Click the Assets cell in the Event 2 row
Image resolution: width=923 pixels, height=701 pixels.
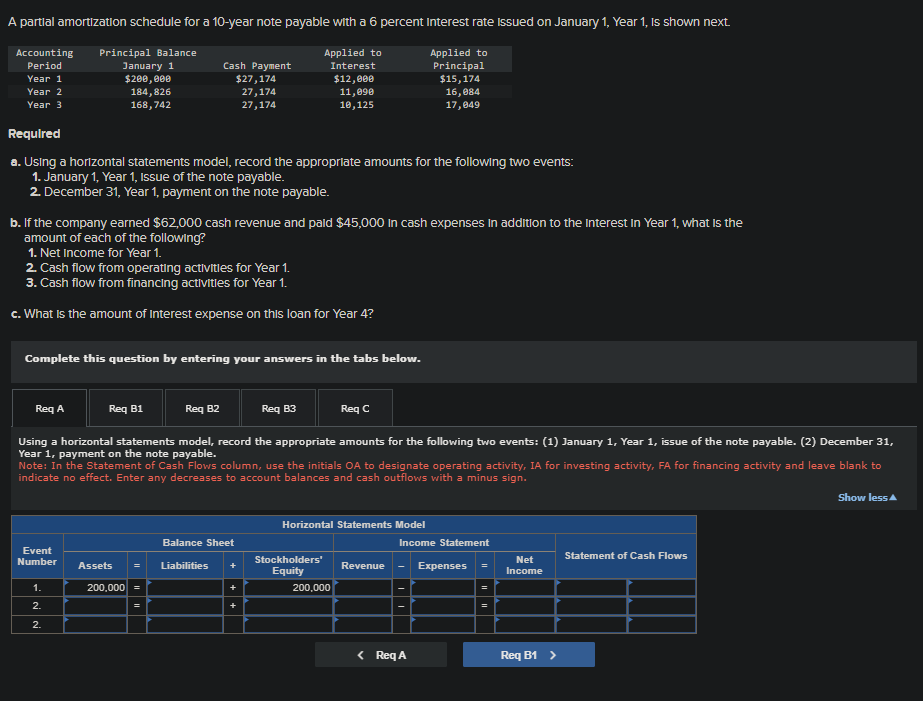[x=96, y=606]
